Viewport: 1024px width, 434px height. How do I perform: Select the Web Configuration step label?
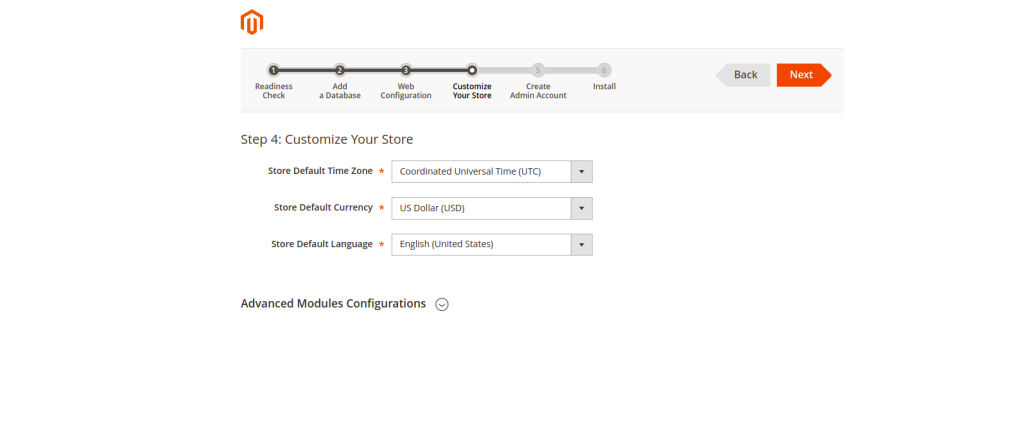pos(406,91)
